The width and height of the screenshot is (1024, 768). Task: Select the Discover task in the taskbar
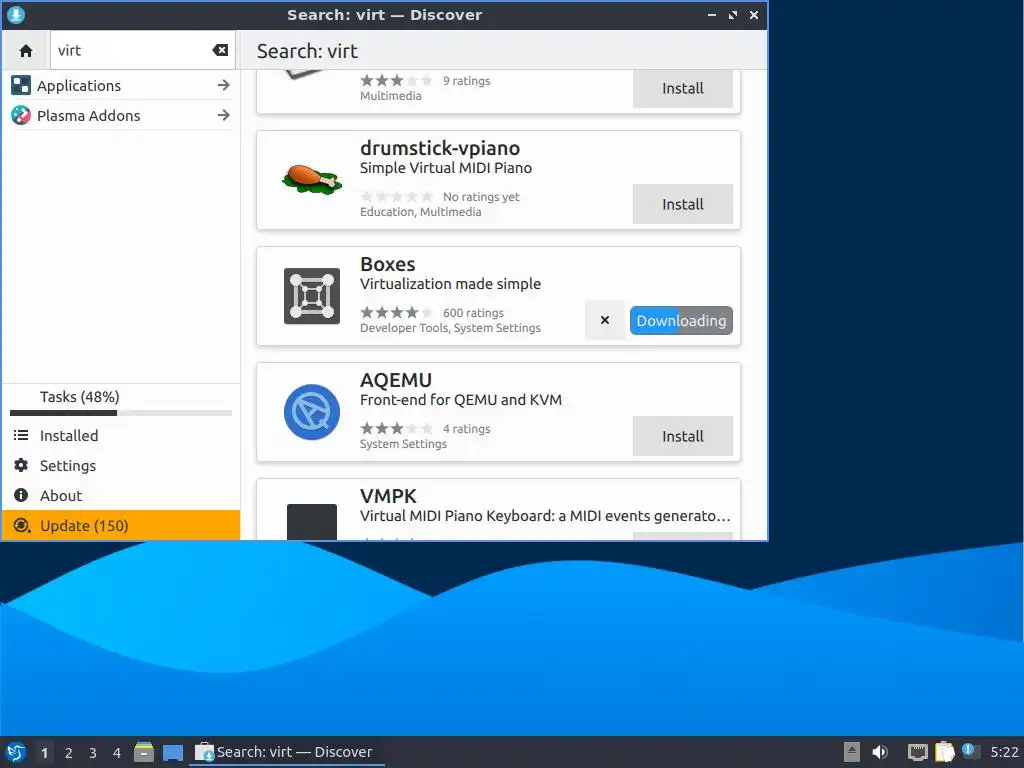point(286,752)
